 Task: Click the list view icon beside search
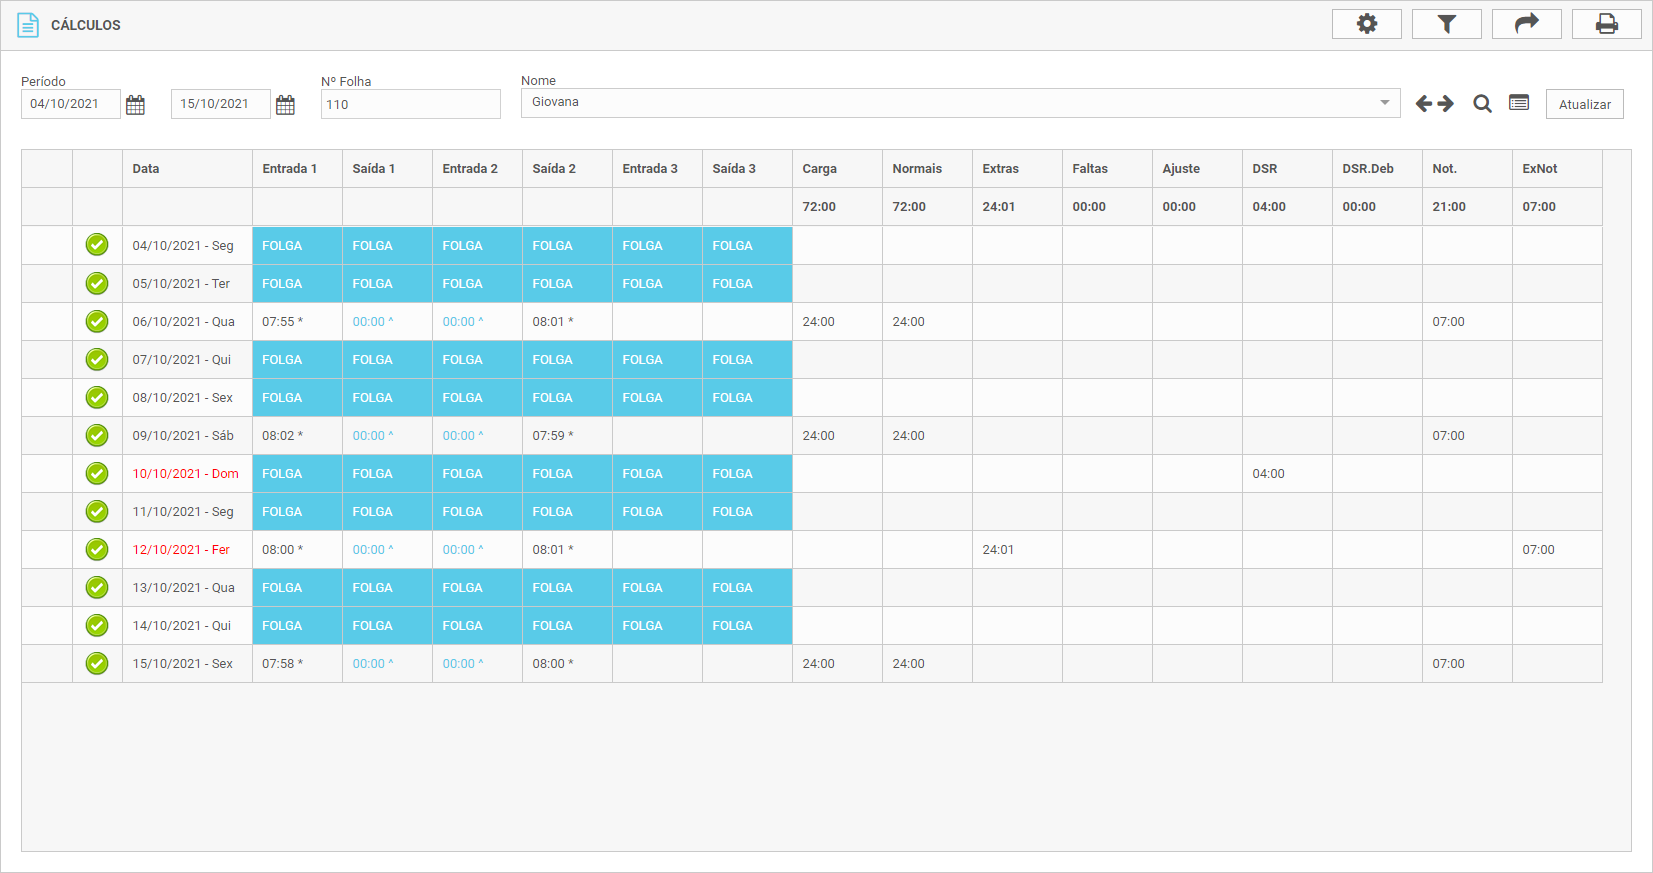pyautogui.click(x=1519, y=103)
